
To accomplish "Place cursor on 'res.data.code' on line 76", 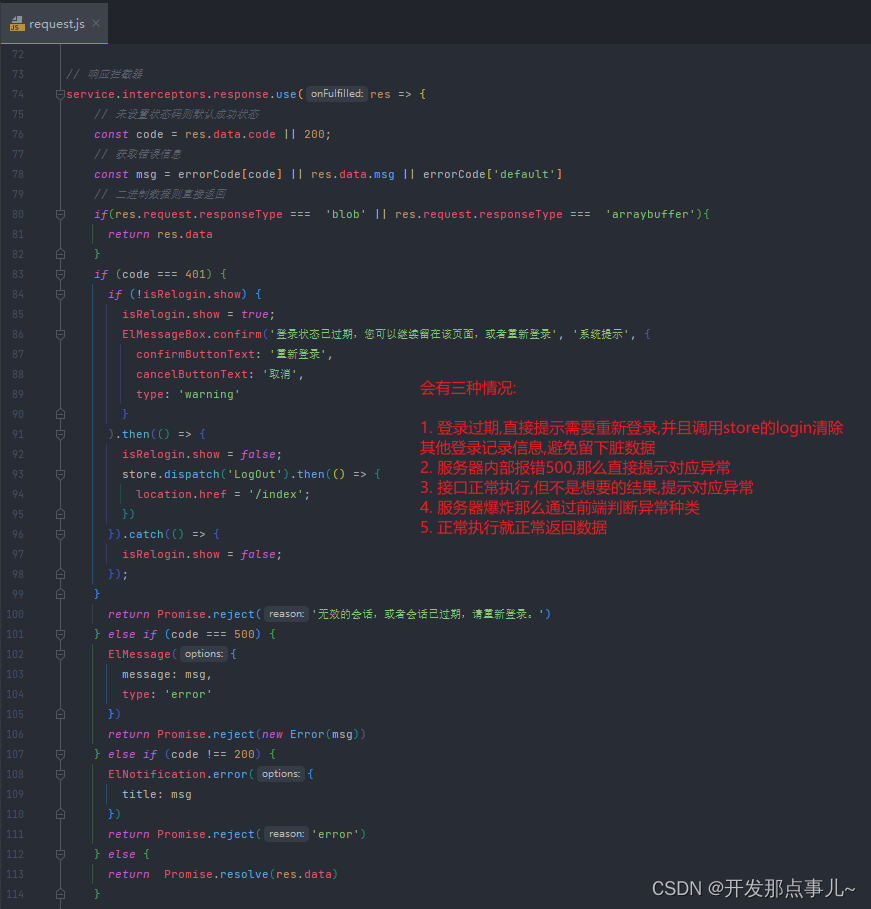I will [x=230, y=134].
